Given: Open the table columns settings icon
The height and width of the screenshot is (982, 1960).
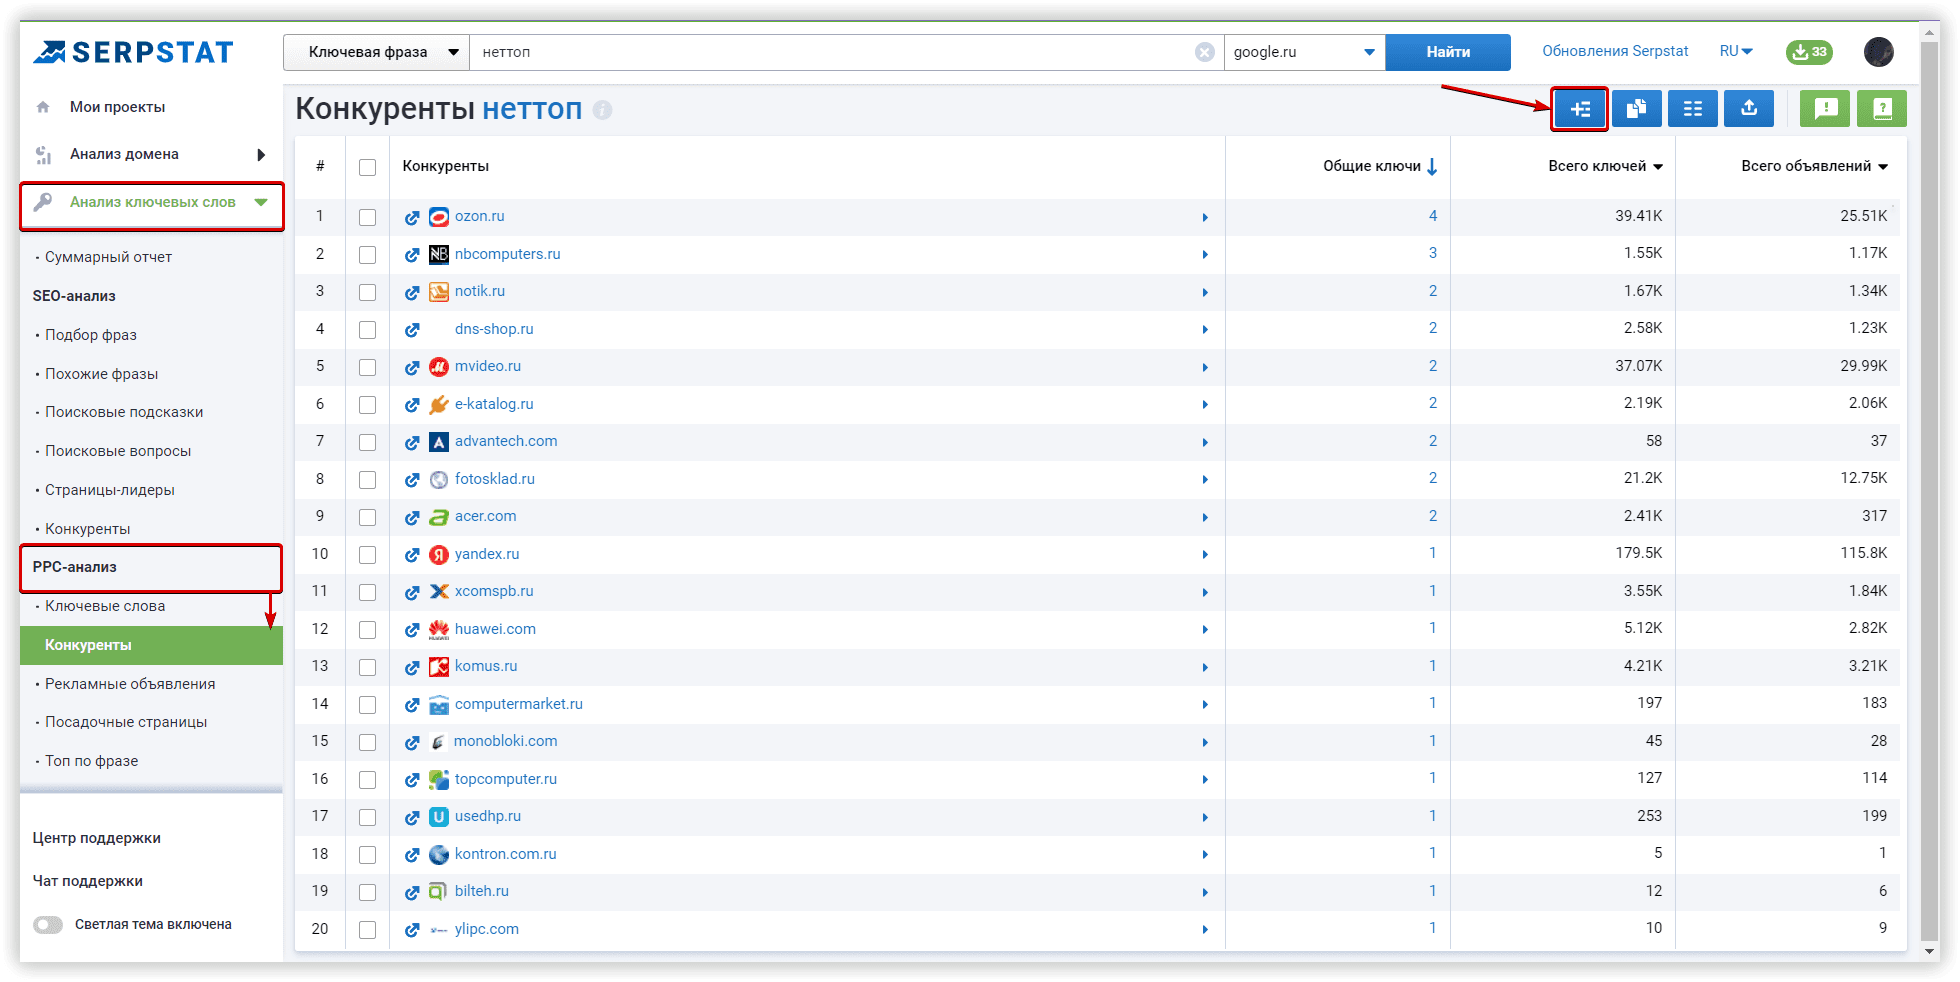Looking at the screenshot, I should tap(1693, 109).
